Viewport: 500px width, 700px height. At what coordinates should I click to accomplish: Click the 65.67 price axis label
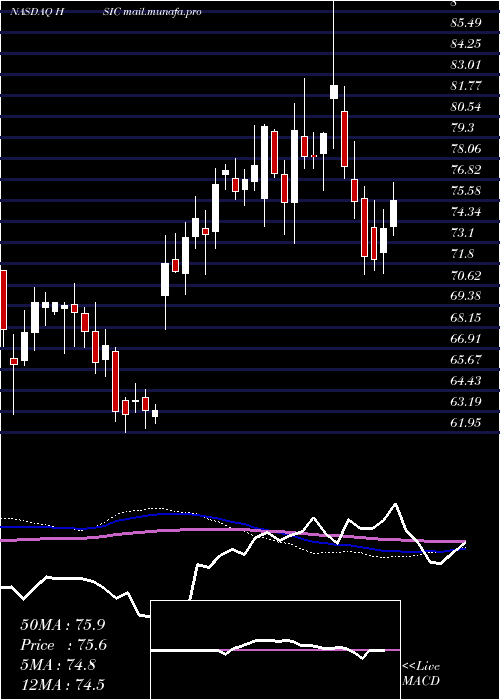[466, 359]
